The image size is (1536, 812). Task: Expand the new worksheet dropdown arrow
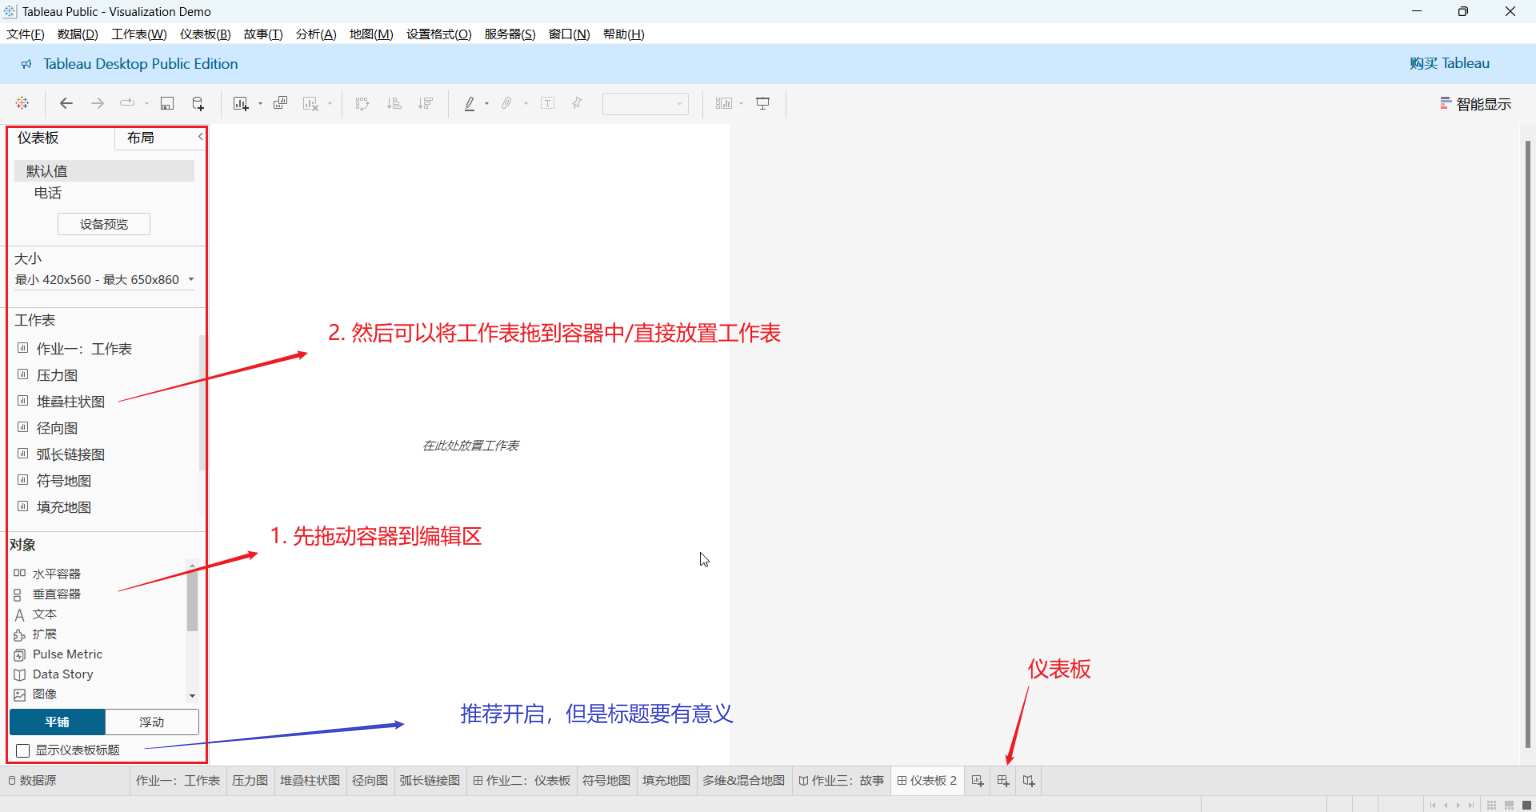pyautogui.click(x=260, y=103)
